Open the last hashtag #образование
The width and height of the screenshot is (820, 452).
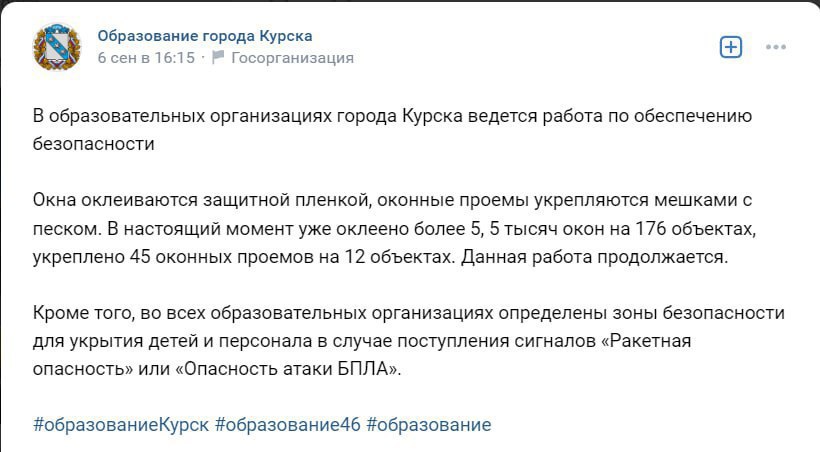429,424
